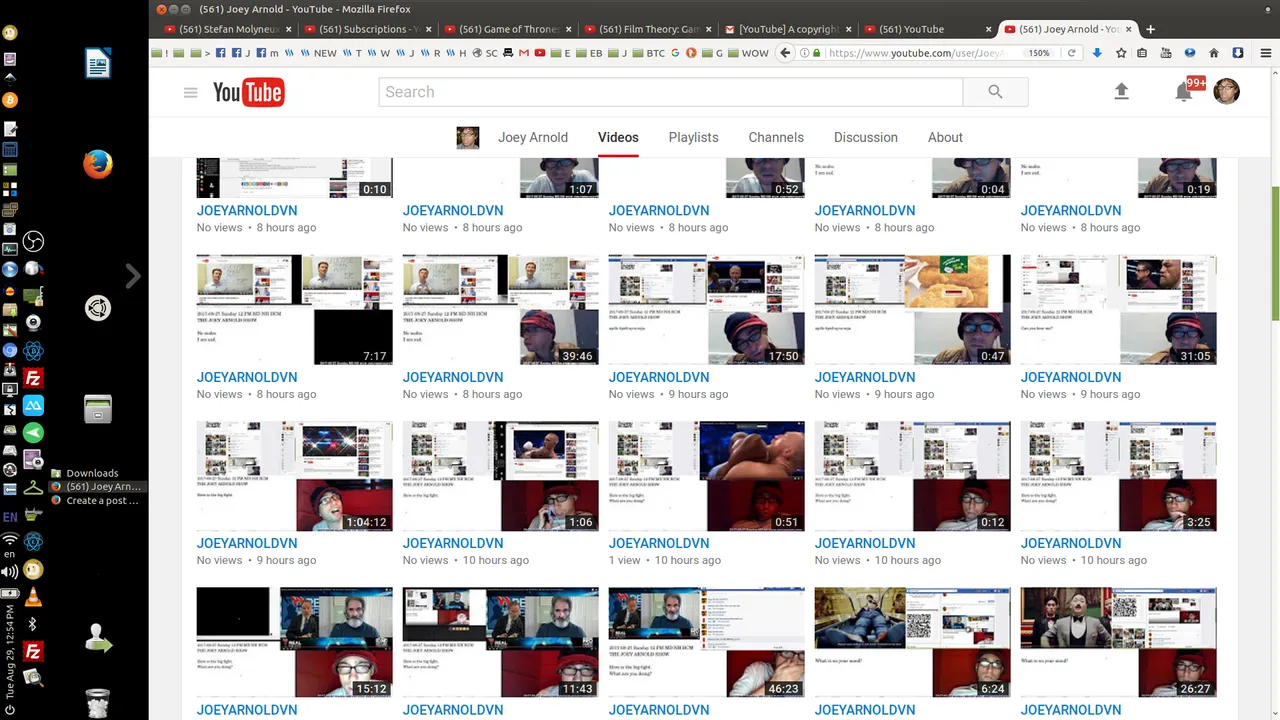Click the Ubuntu logo circle icon
This screenshot has width=1280, height=720.
(97, 308)
